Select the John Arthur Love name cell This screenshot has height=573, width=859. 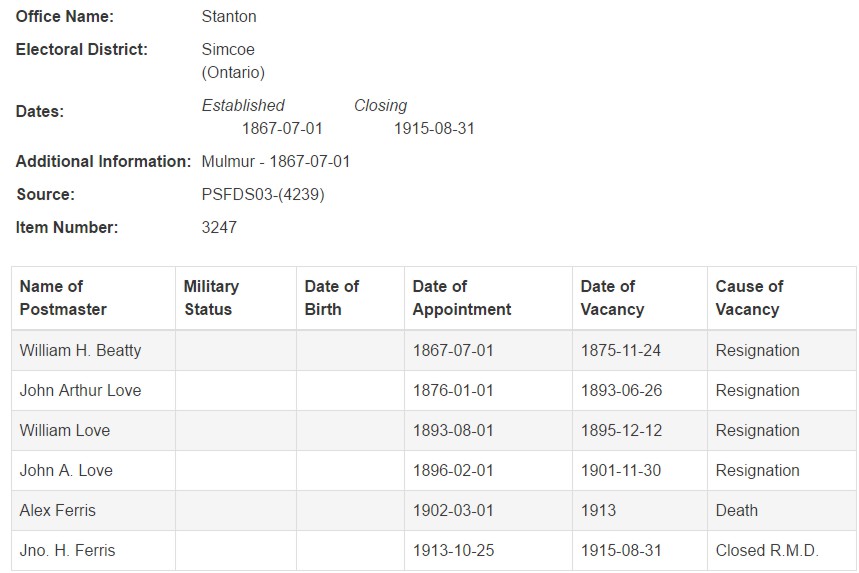[80, 391]
